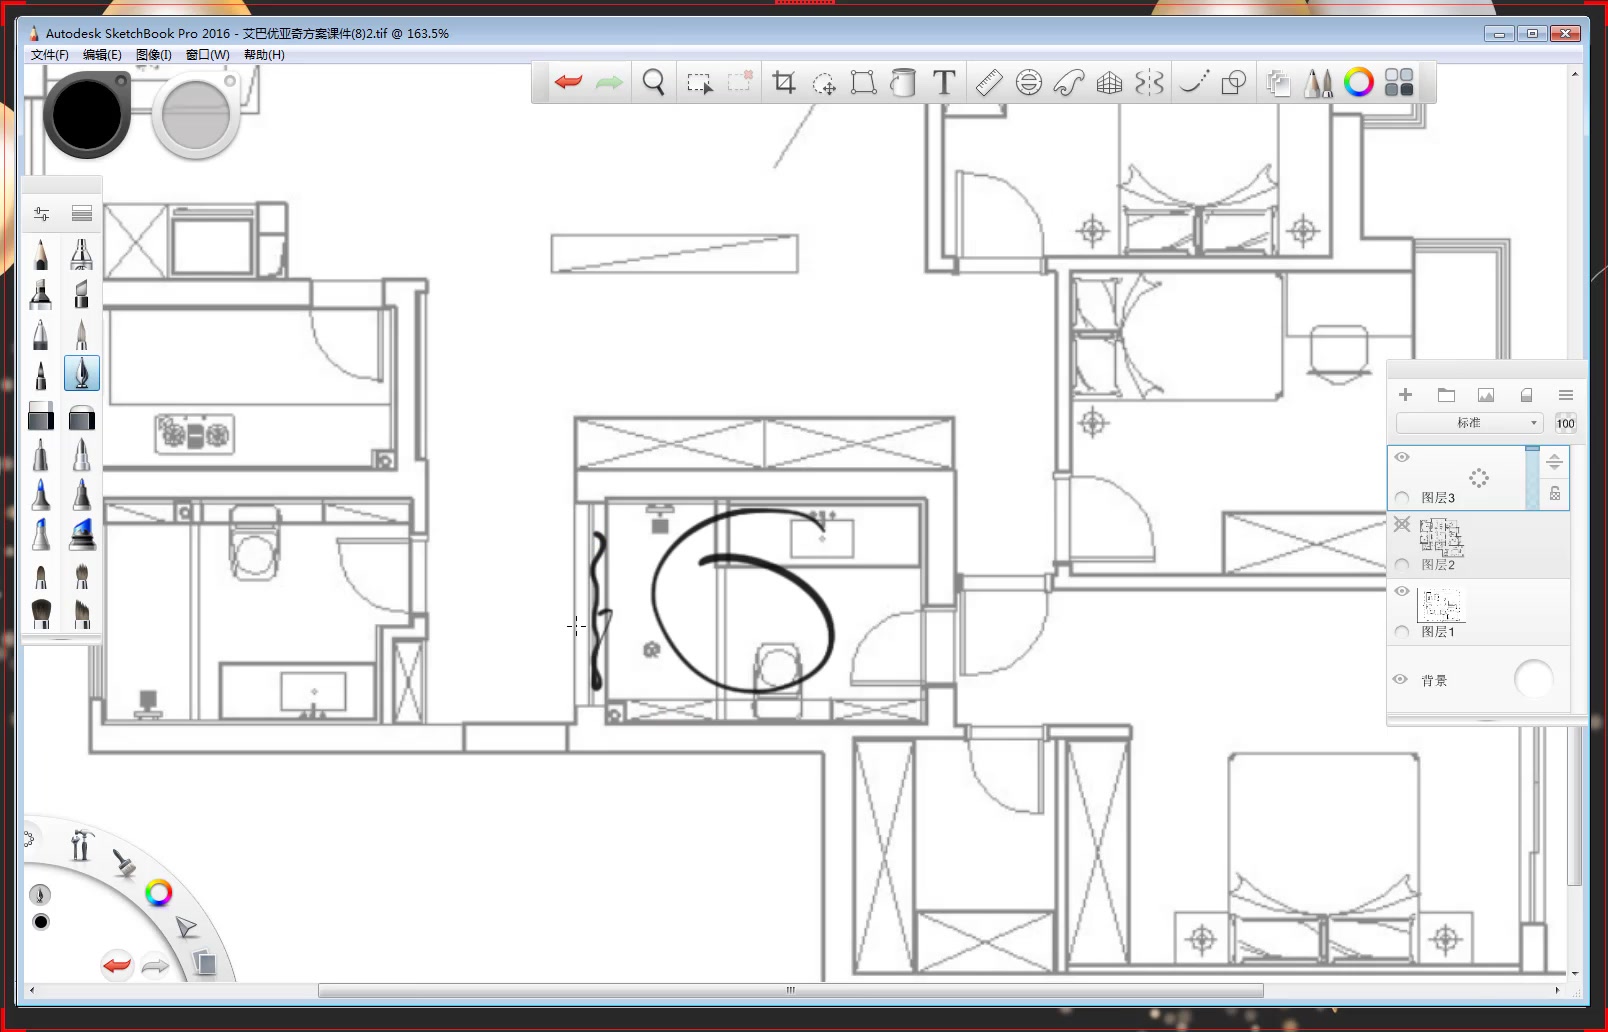
Task: Open the 帮助(H) menu
Action: pos(264,55)
